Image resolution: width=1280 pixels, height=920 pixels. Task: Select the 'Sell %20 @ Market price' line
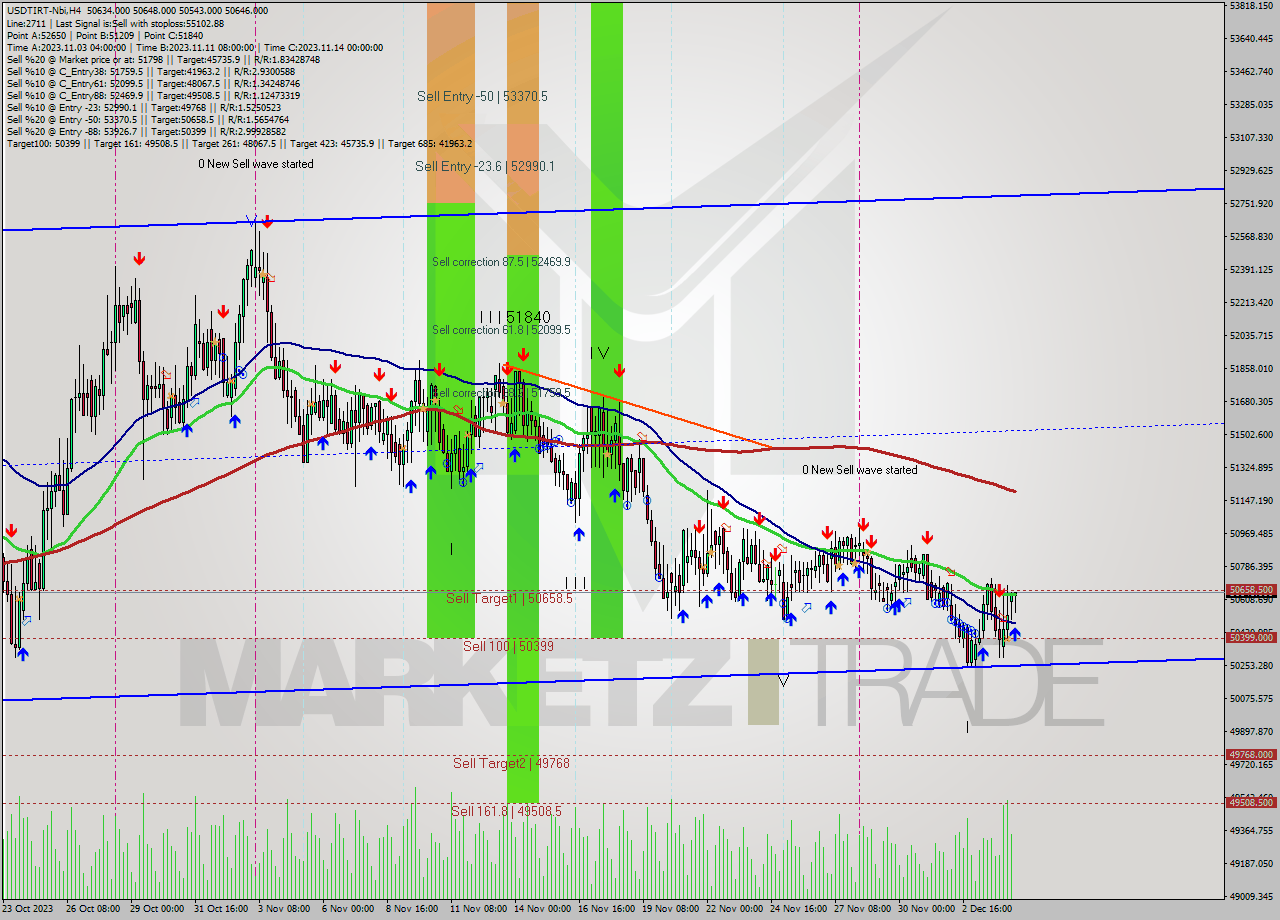pos(163,60)
